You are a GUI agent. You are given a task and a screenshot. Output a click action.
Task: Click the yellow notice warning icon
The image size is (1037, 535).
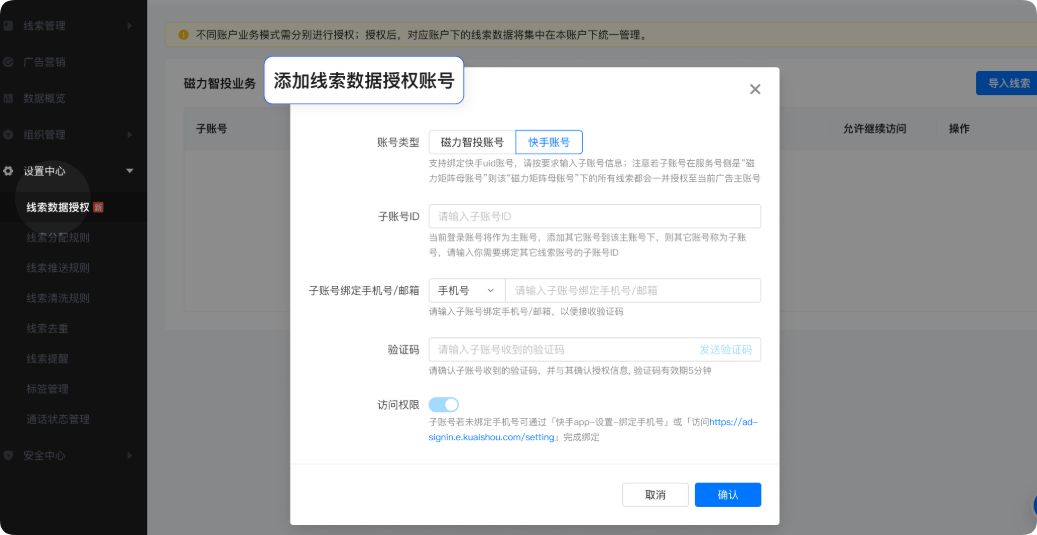(x=183, y=34)
